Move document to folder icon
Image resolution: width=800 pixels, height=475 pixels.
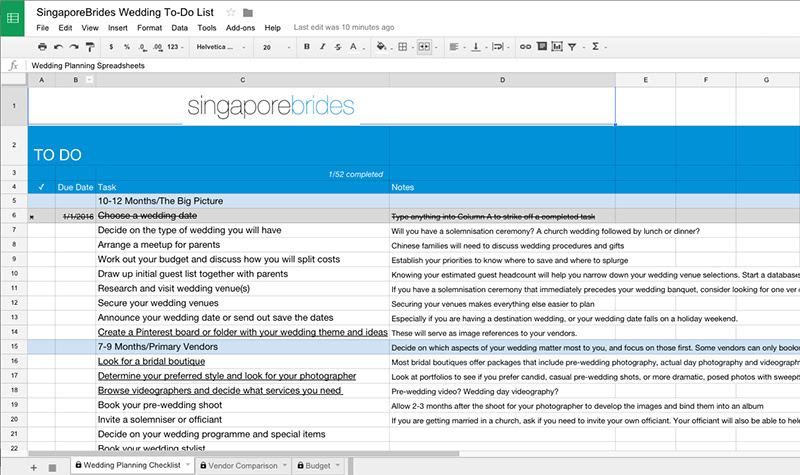[x=247, y=13]
